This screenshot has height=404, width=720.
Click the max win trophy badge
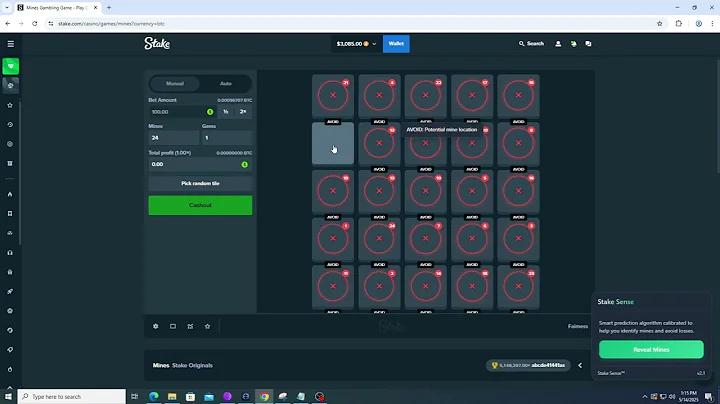pos(528,365)
